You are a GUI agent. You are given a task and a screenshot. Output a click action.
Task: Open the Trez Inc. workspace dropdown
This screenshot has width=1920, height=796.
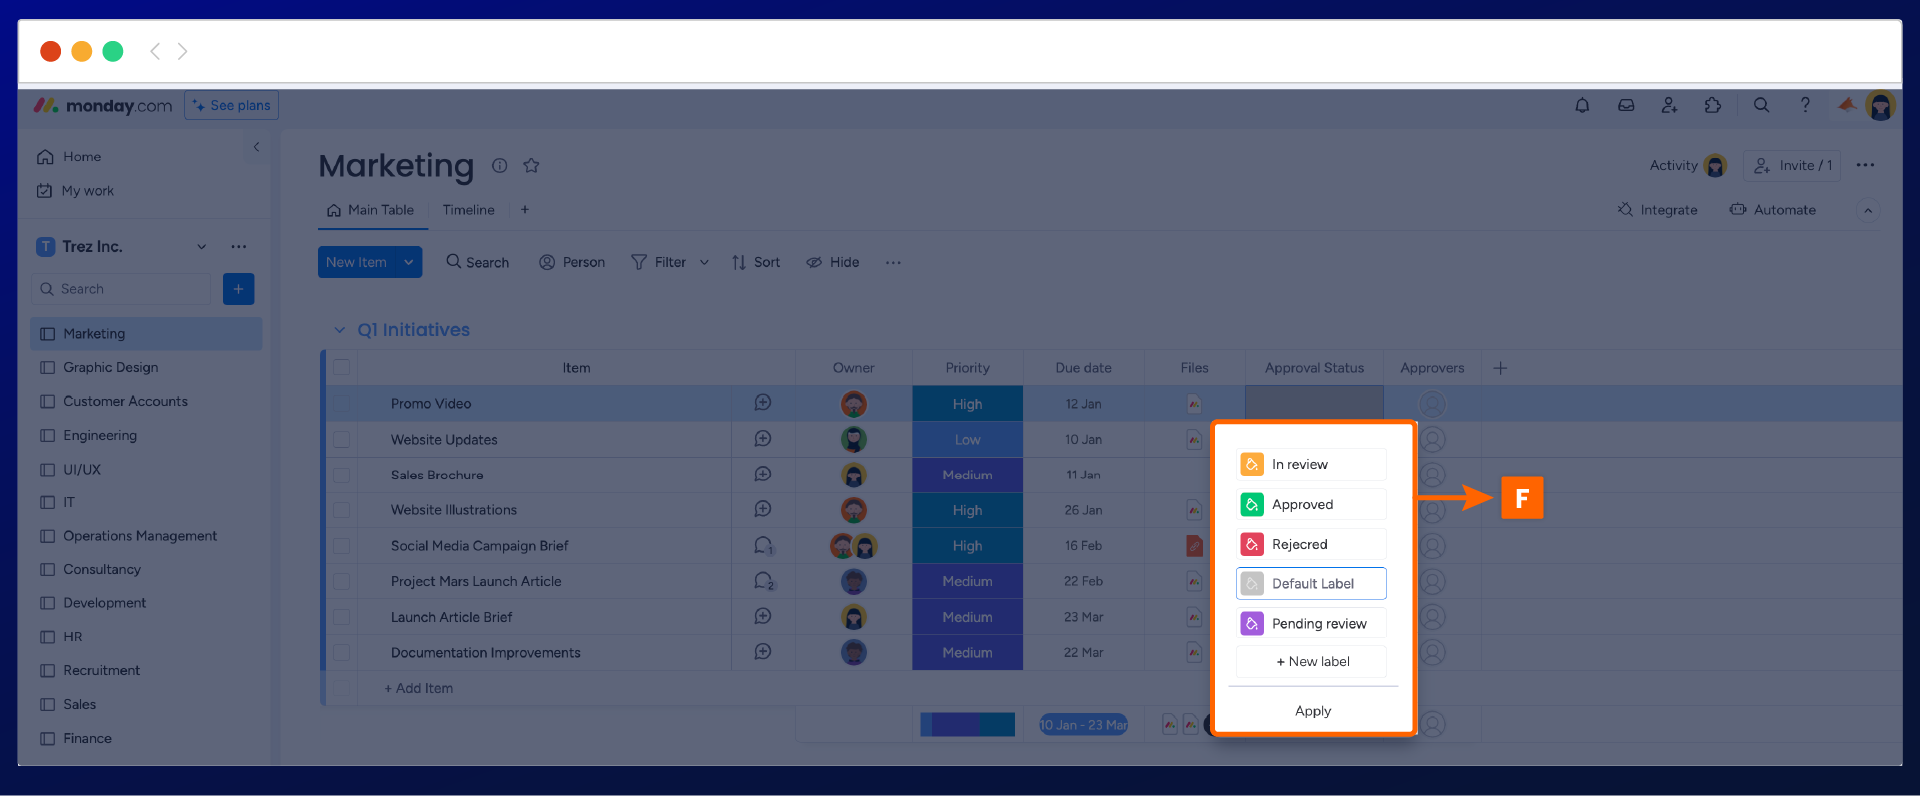[x=202, y=247]
